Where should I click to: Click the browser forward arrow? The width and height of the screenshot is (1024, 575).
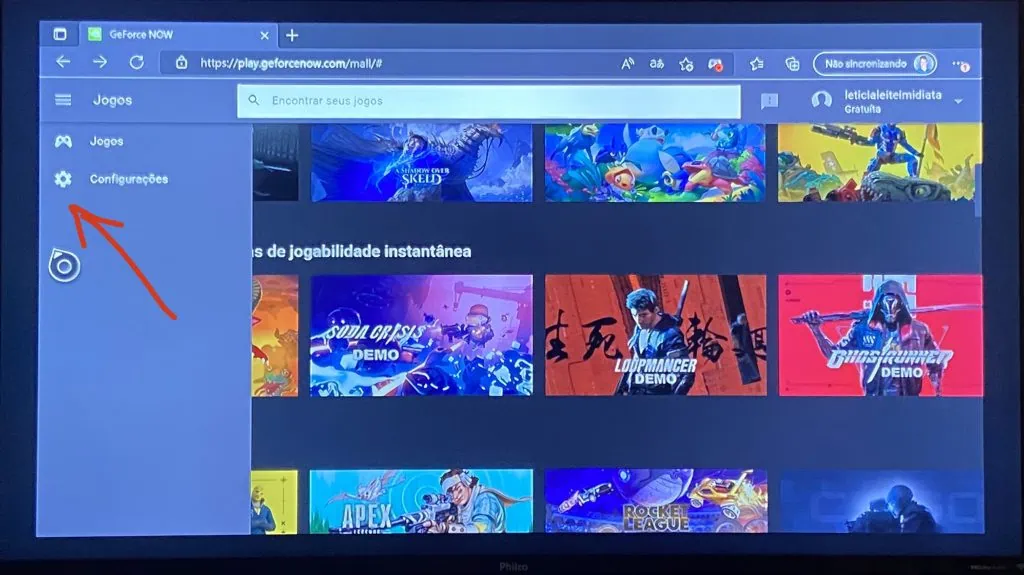coord(100,62)
